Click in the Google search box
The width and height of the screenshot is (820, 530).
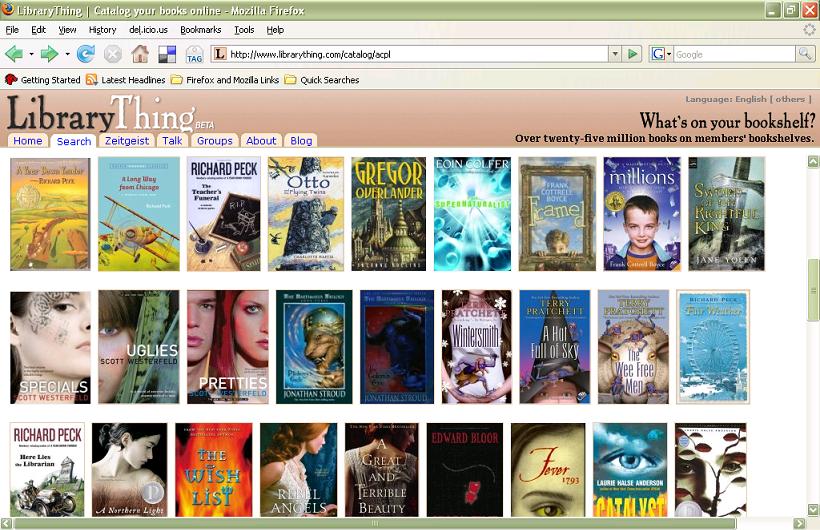pos(734,54)
